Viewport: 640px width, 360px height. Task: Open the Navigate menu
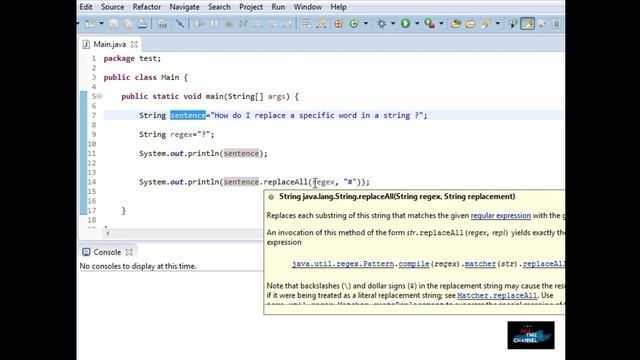point(184,7)
